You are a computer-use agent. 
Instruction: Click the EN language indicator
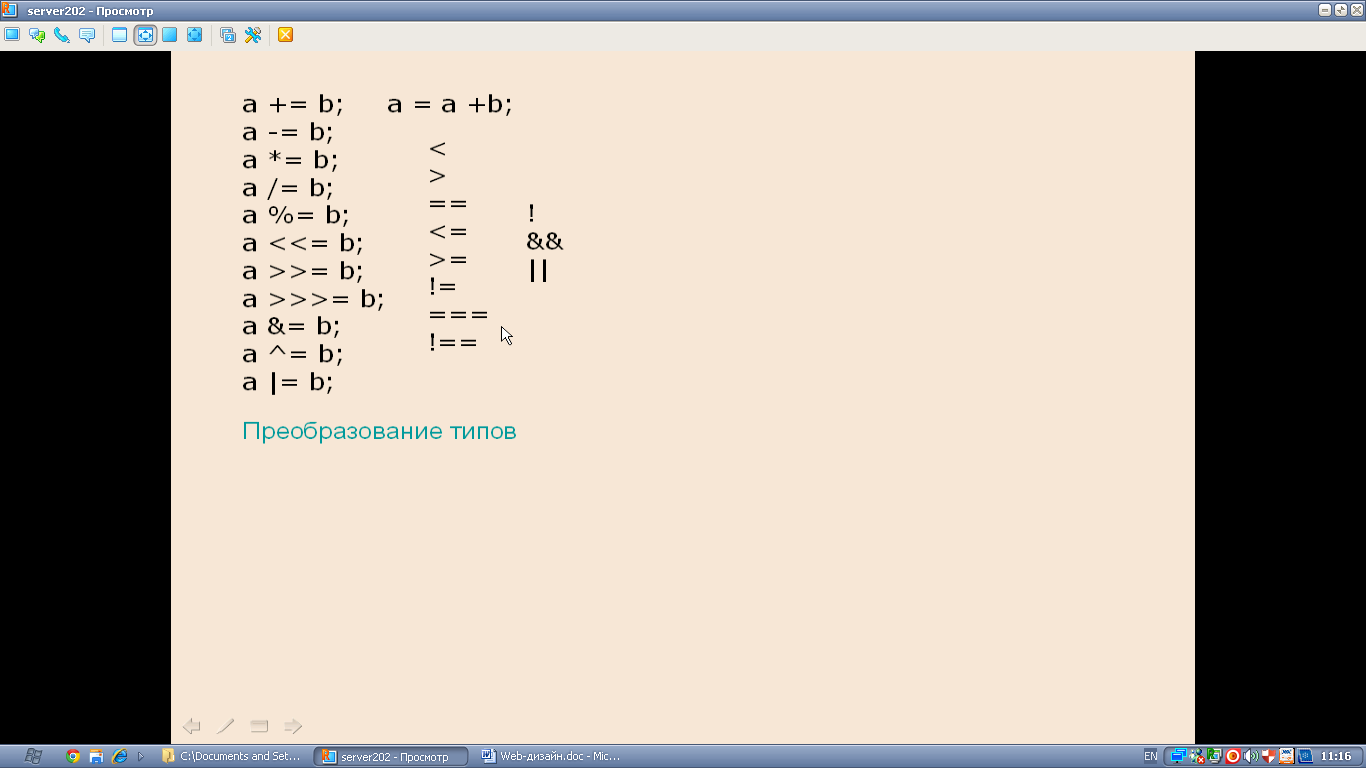point(1151,756)
